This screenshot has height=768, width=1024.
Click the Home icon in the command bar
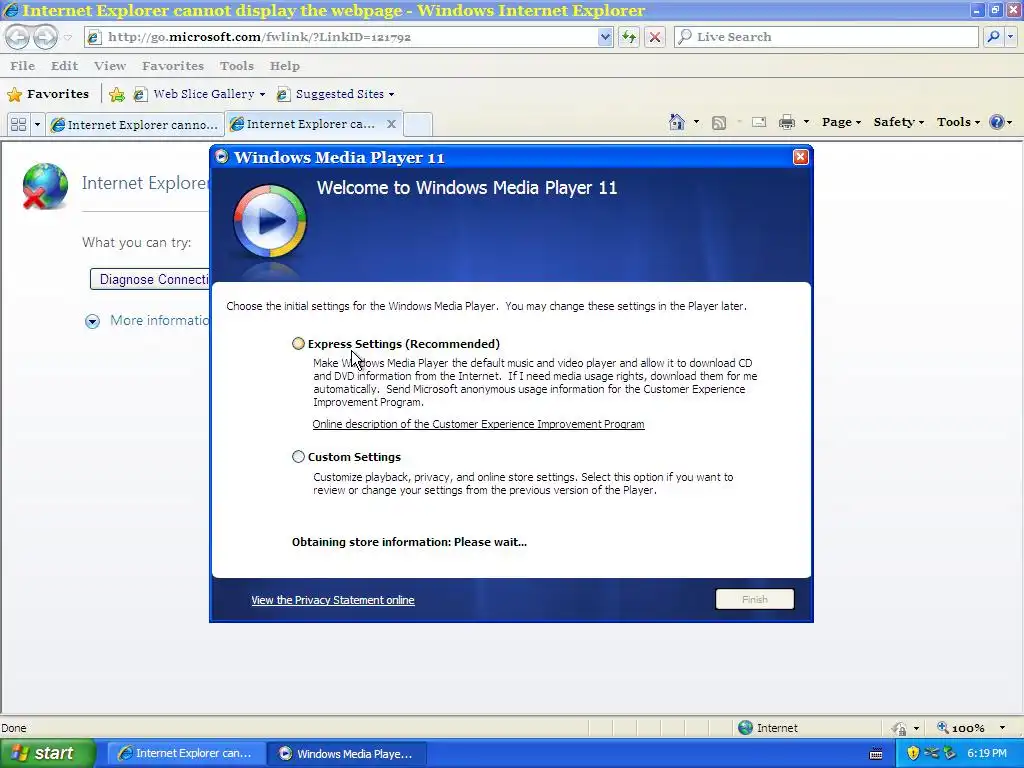pos(677,122)
